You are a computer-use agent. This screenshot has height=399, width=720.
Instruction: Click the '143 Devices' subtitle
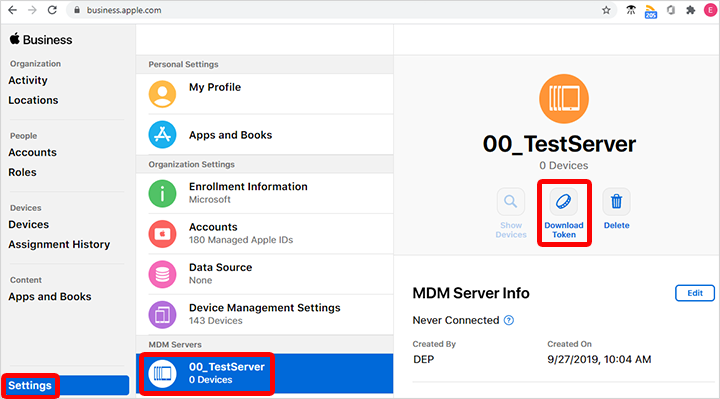pos(215,320)
